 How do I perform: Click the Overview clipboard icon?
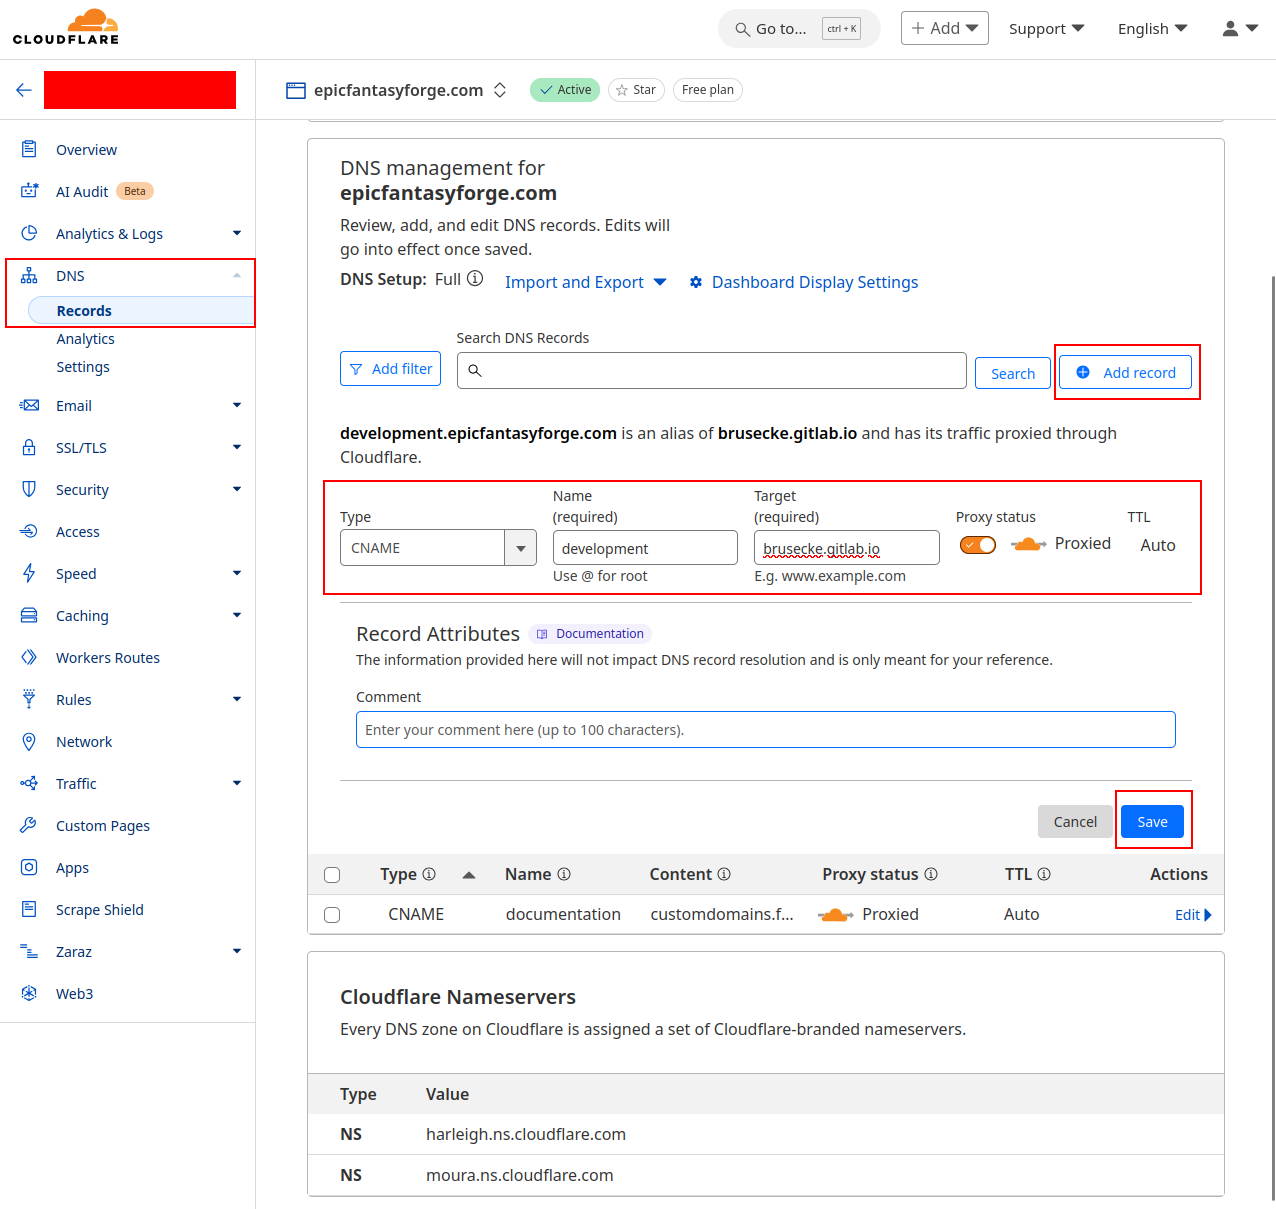tap(29, 149)
